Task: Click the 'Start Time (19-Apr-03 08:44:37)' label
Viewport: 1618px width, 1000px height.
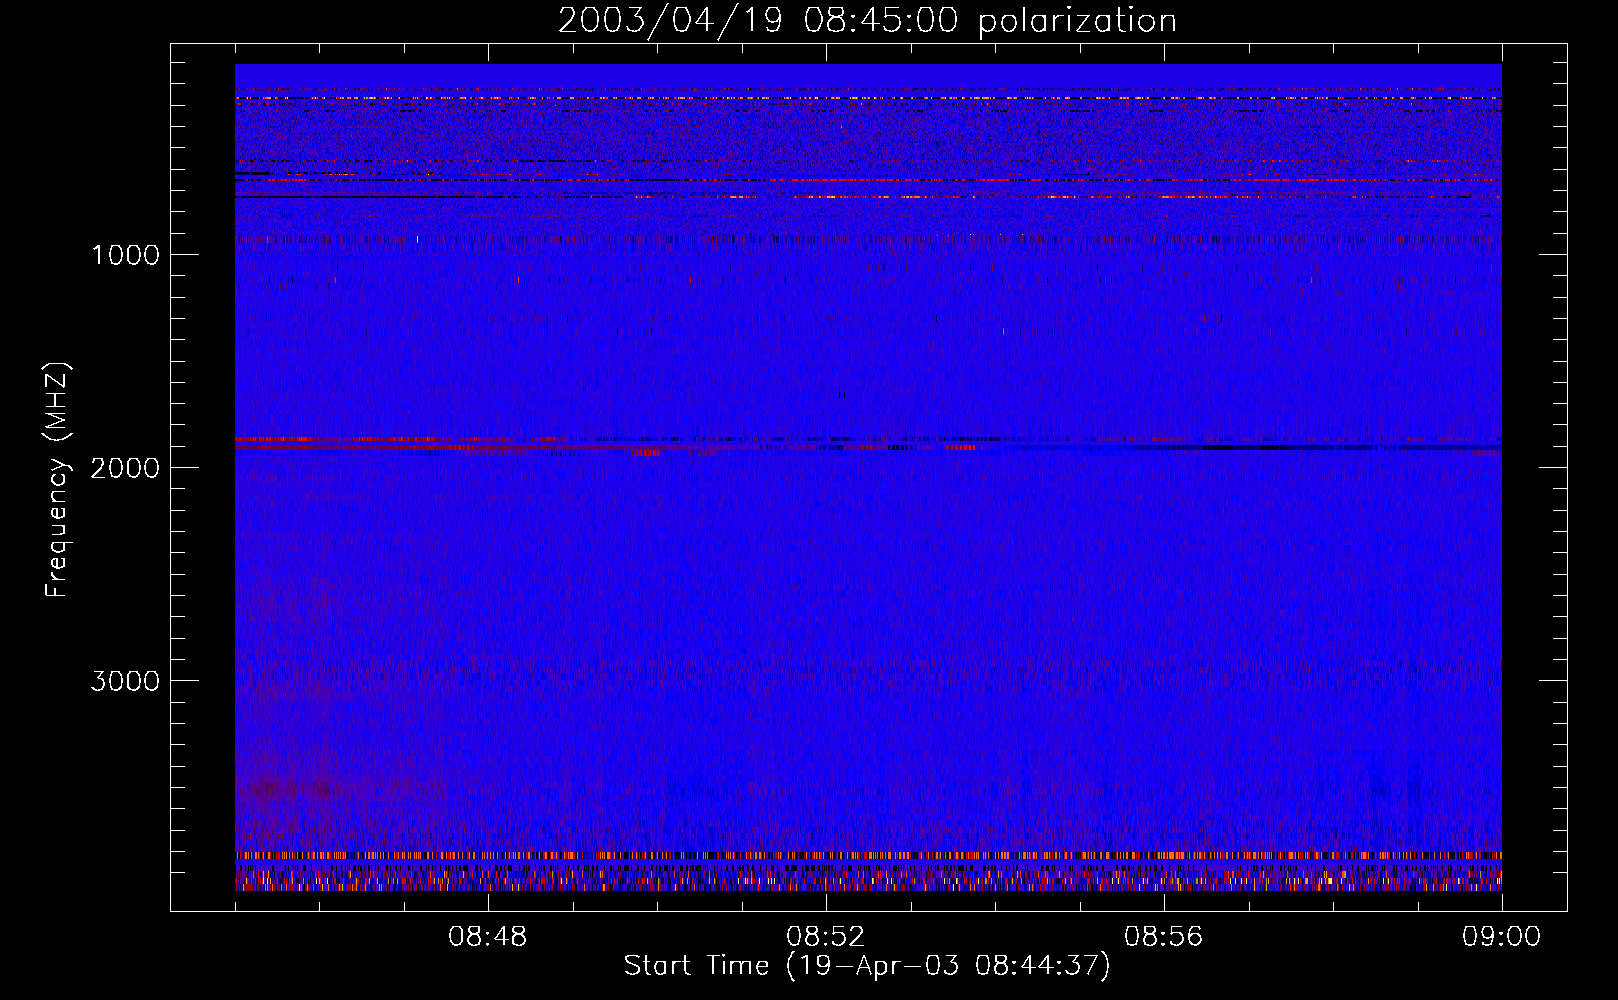Action: pyautogui.click(x=867, y=966)
